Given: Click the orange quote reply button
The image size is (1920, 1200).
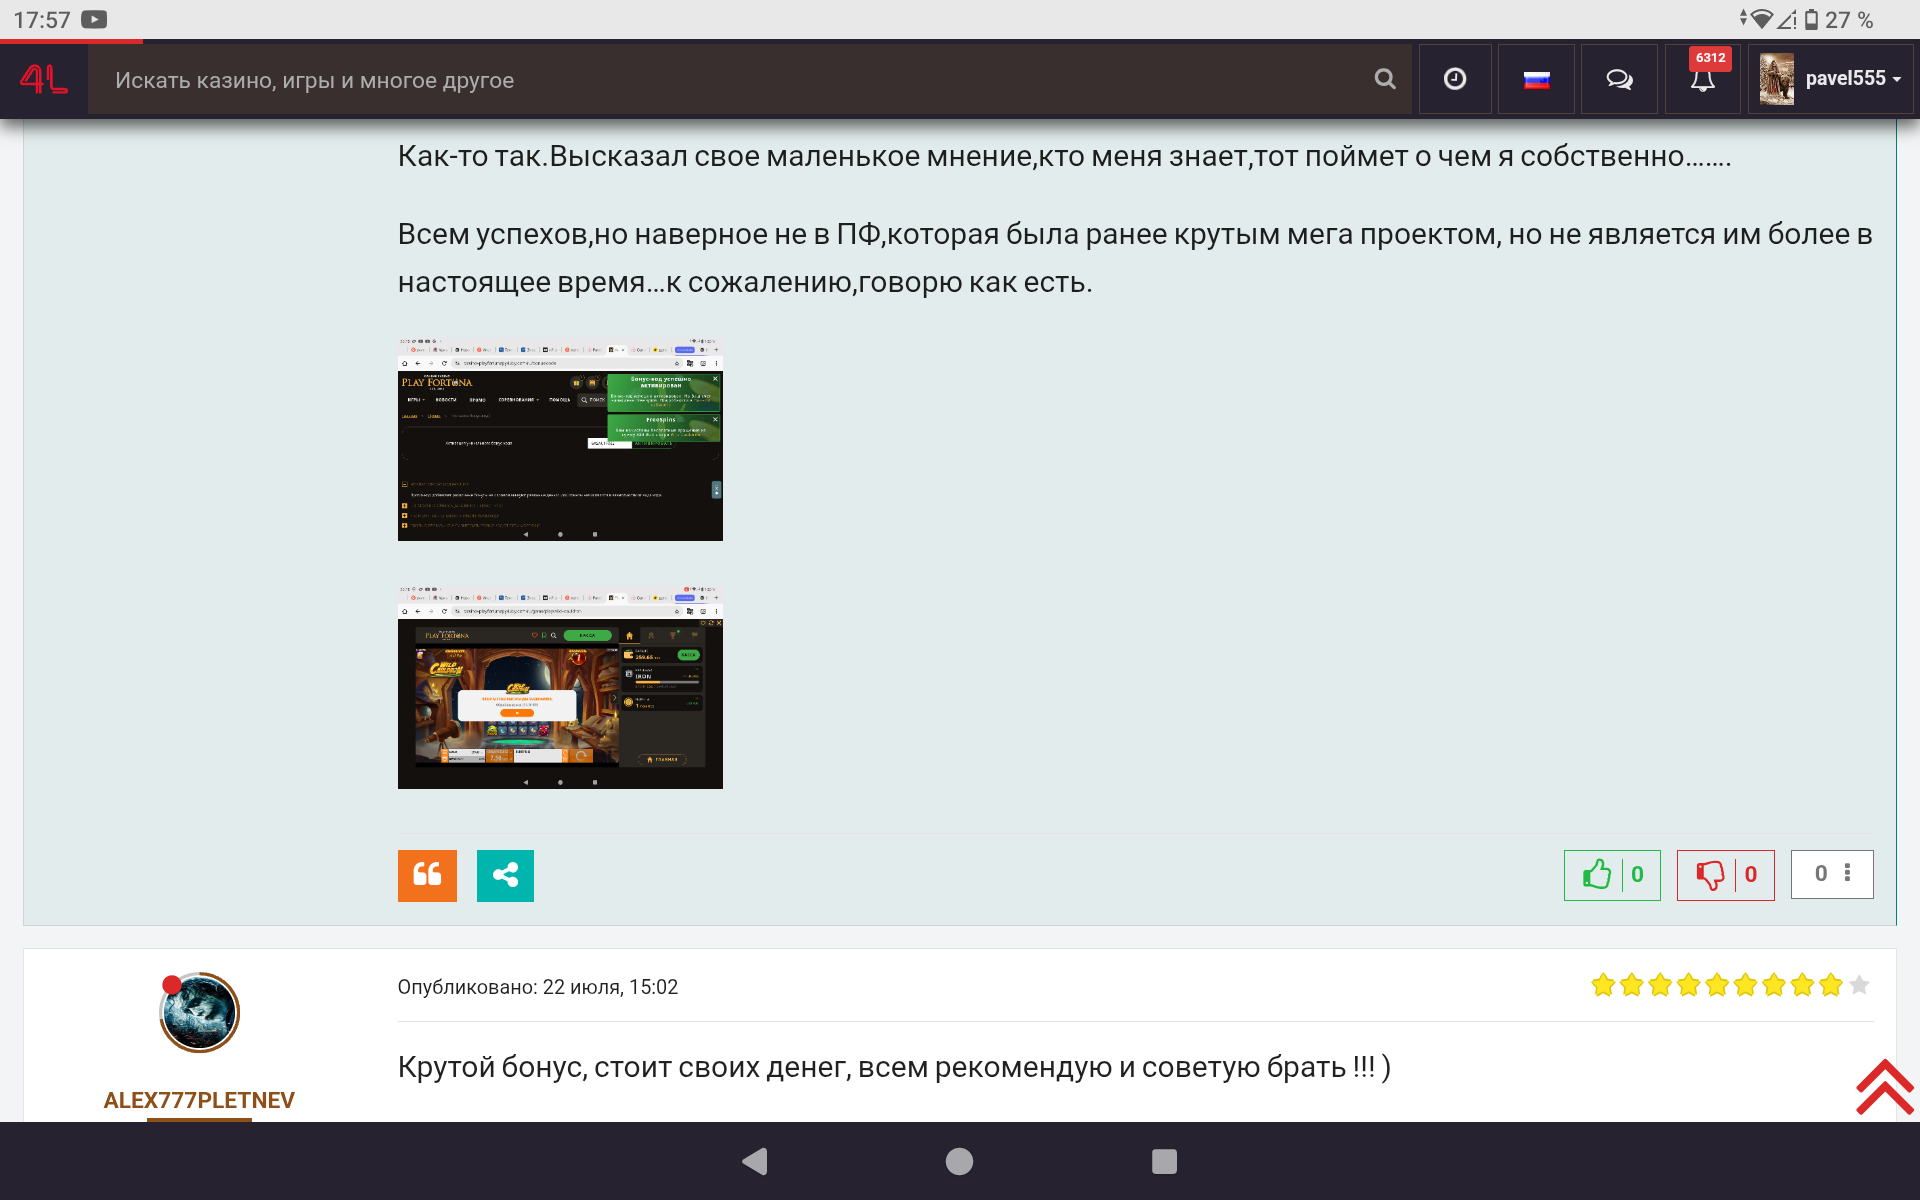Looking at the screenshot, I should [427, 875].
